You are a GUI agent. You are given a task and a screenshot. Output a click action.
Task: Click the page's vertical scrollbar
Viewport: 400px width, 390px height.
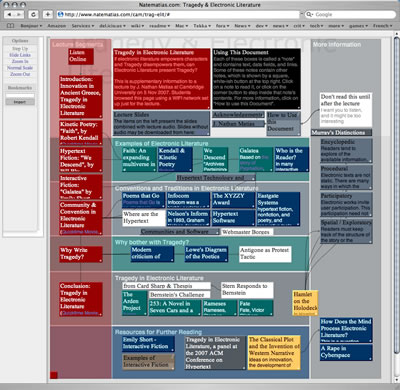pyautogui.click(x=396, y=207)
